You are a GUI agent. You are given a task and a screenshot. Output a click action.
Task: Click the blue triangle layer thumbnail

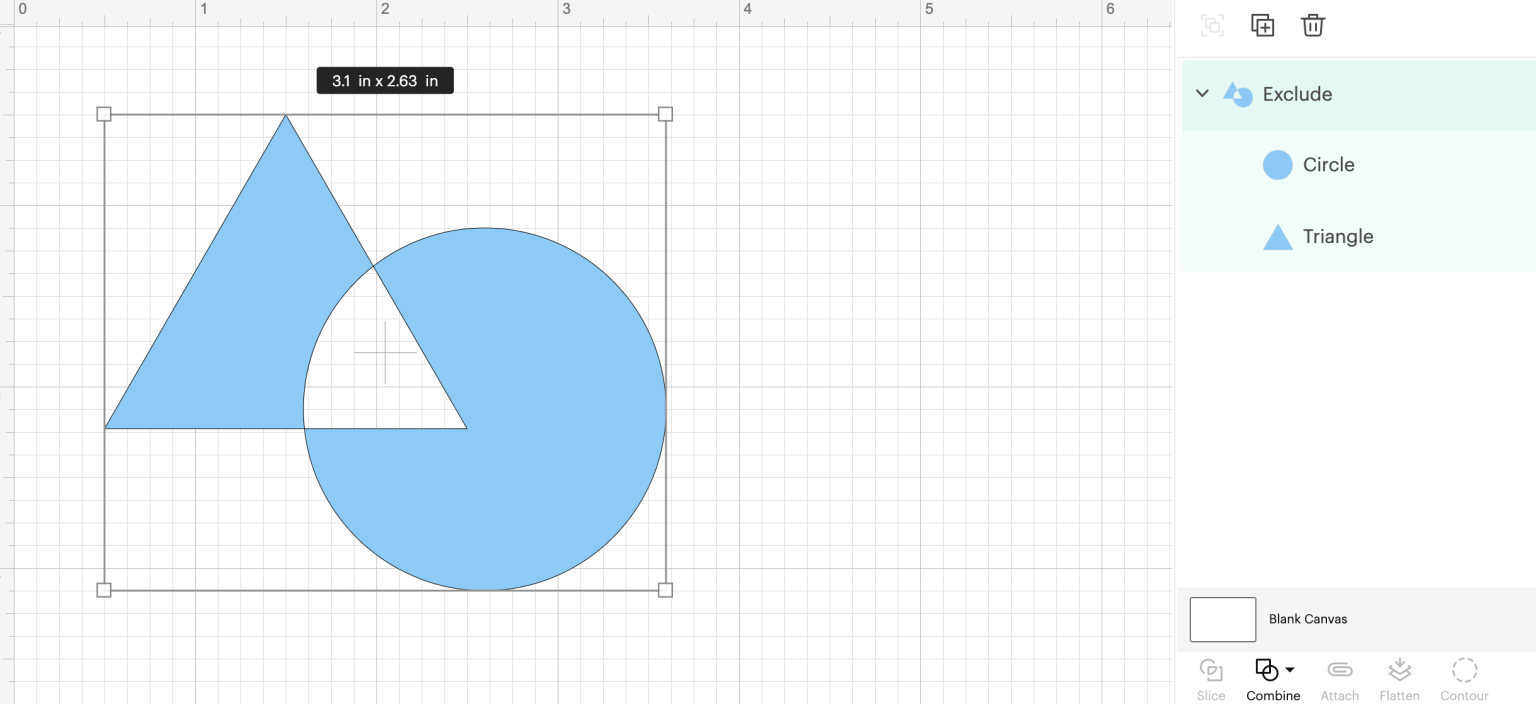pos(1277,236)
